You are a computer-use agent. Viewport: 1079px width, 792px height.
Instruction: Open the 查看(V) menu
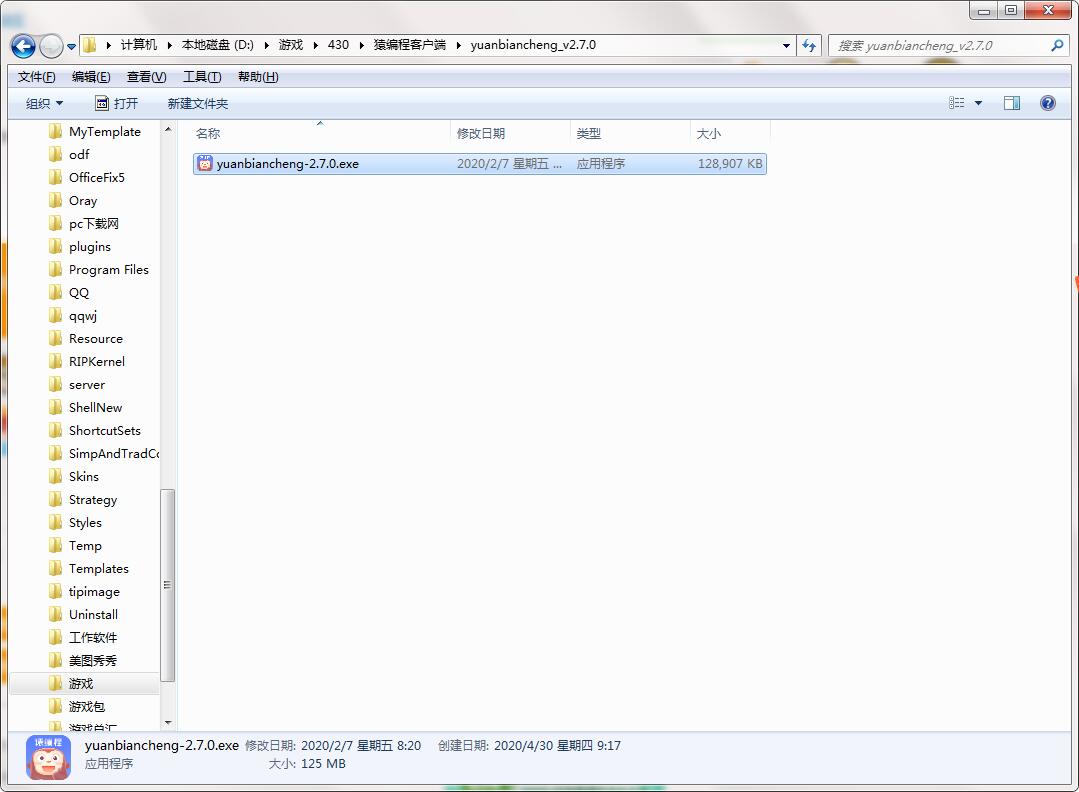click(x=147, y=76)
